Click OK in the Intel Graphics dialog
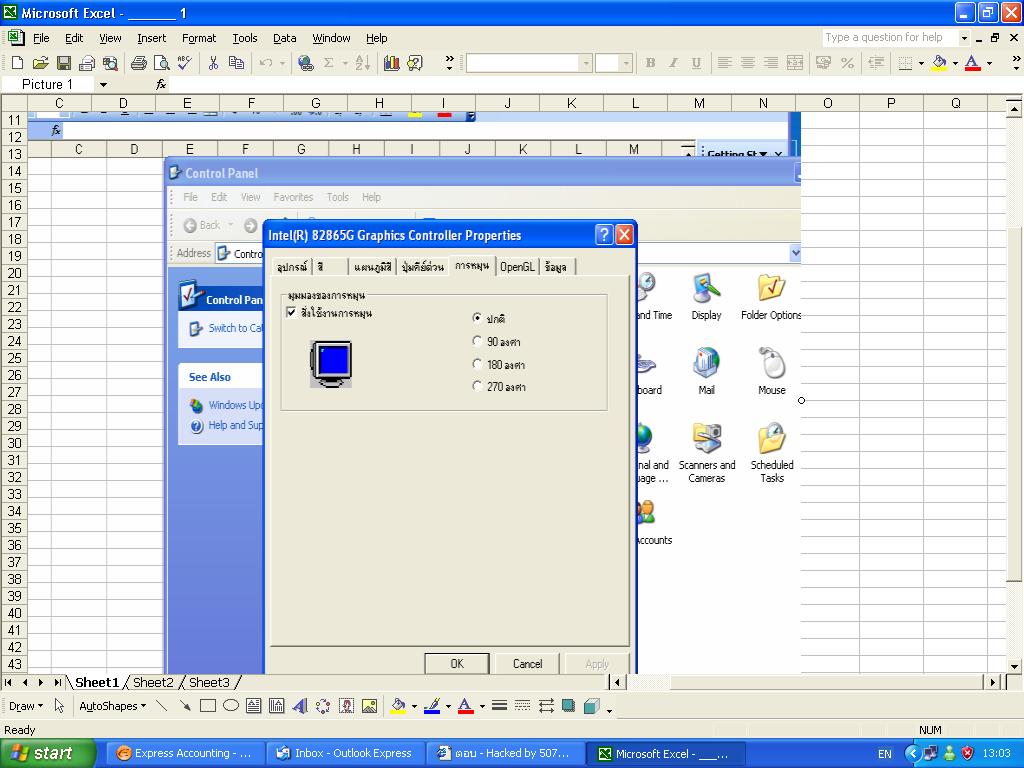This screenshot has height=768, width=1024. point(456,664)
